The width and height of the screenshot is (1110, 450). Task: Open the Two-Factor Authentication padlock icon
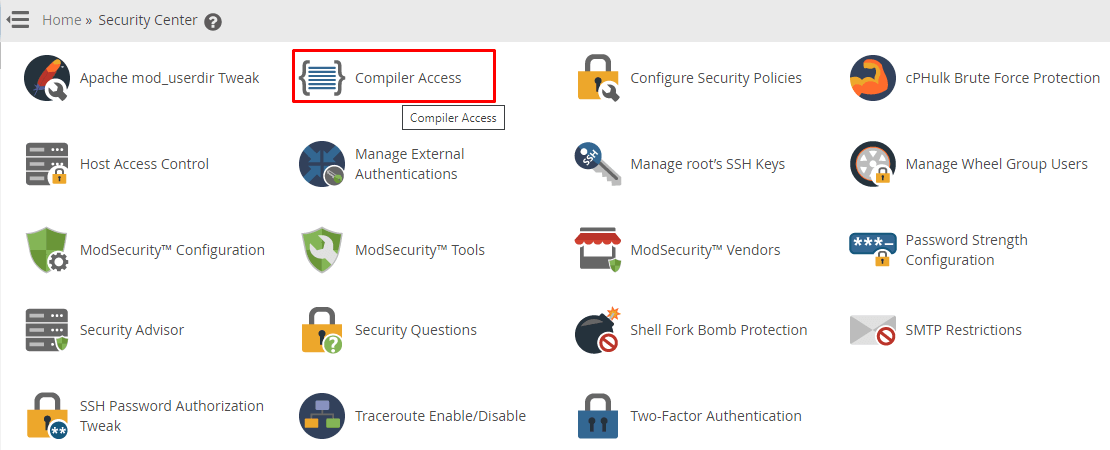pyautogui.click(x=597, y=416)
